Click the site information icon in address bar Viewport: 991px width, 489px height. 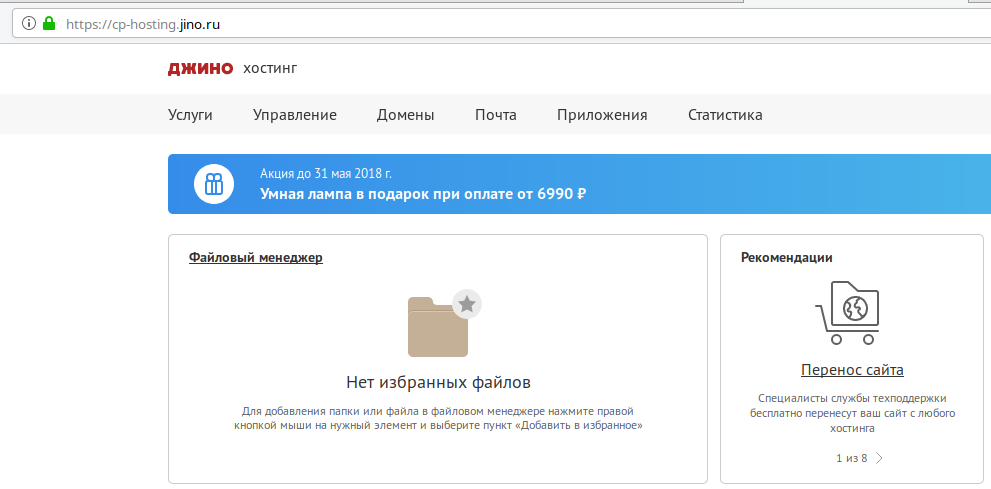tap(29, 23)
